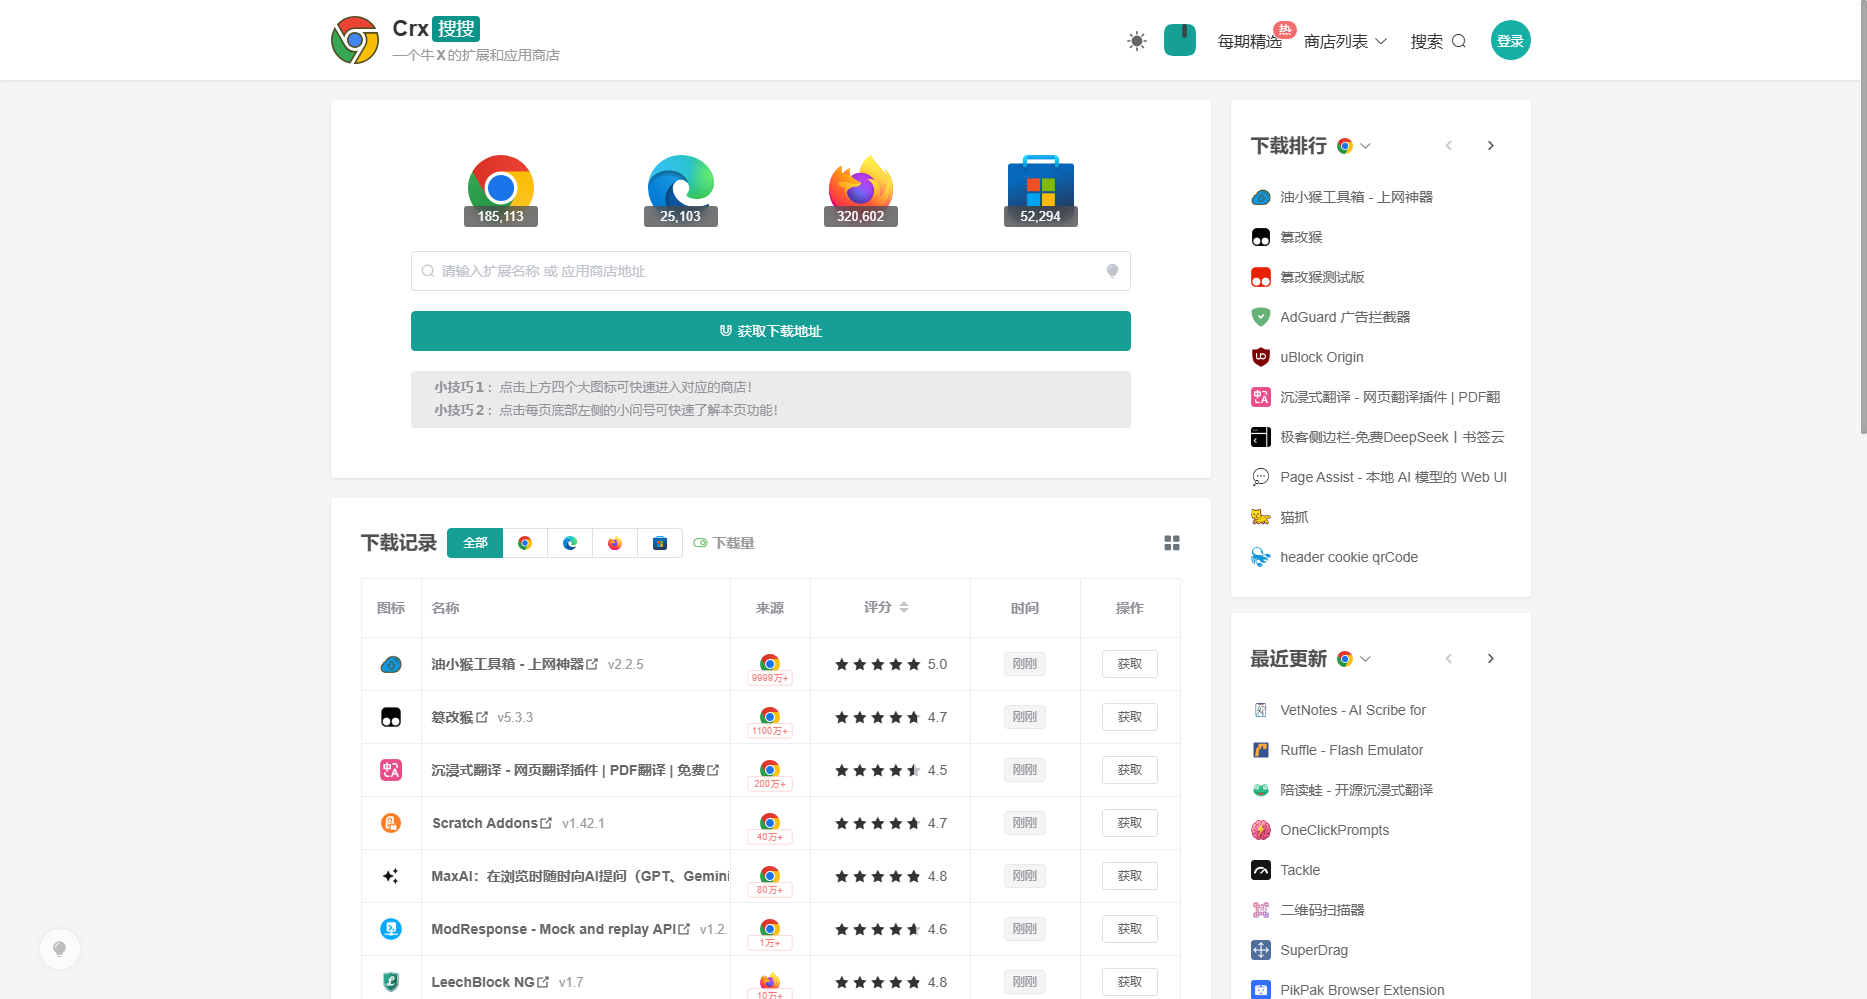The height and width of the screenshot is (999, 1867).
Task: Select the 全部 filter tab
Action: (x=475, y=543)
